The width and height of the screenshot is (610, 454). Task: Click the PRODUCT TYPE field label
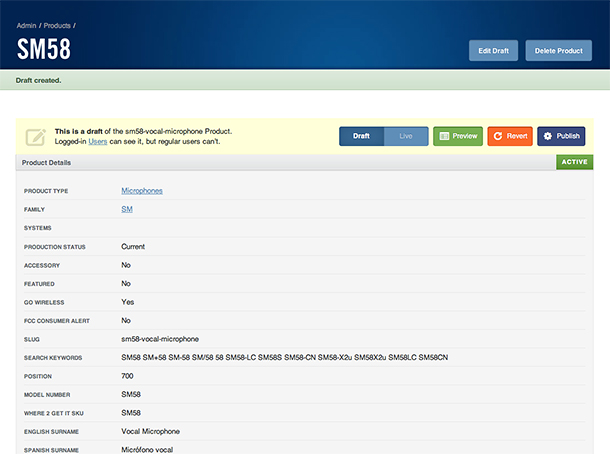point(46,191)
